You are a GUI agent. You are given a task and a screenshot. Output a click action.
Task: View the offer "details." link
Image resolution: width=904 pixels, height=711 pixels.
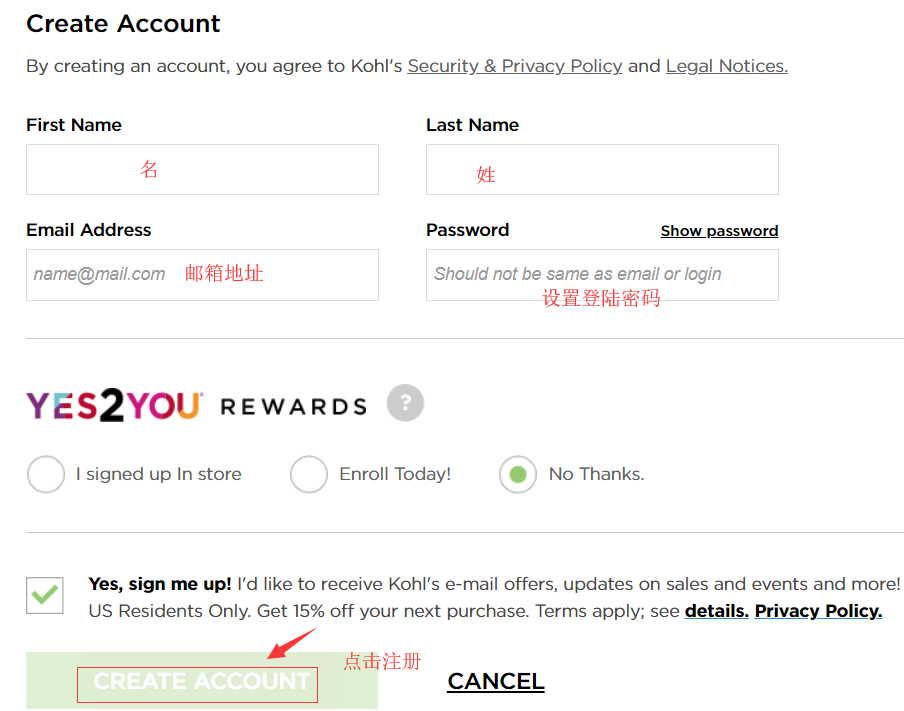(x=716, y=611)
